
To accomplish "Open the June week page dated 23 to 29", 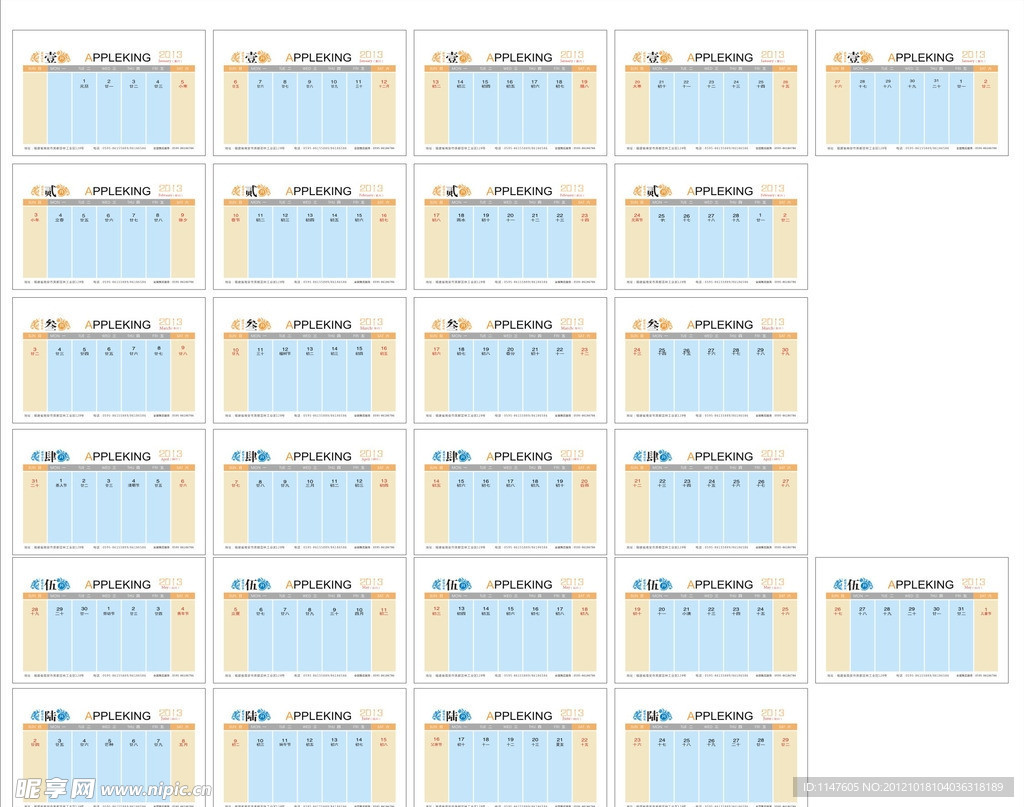I will 711,748.
